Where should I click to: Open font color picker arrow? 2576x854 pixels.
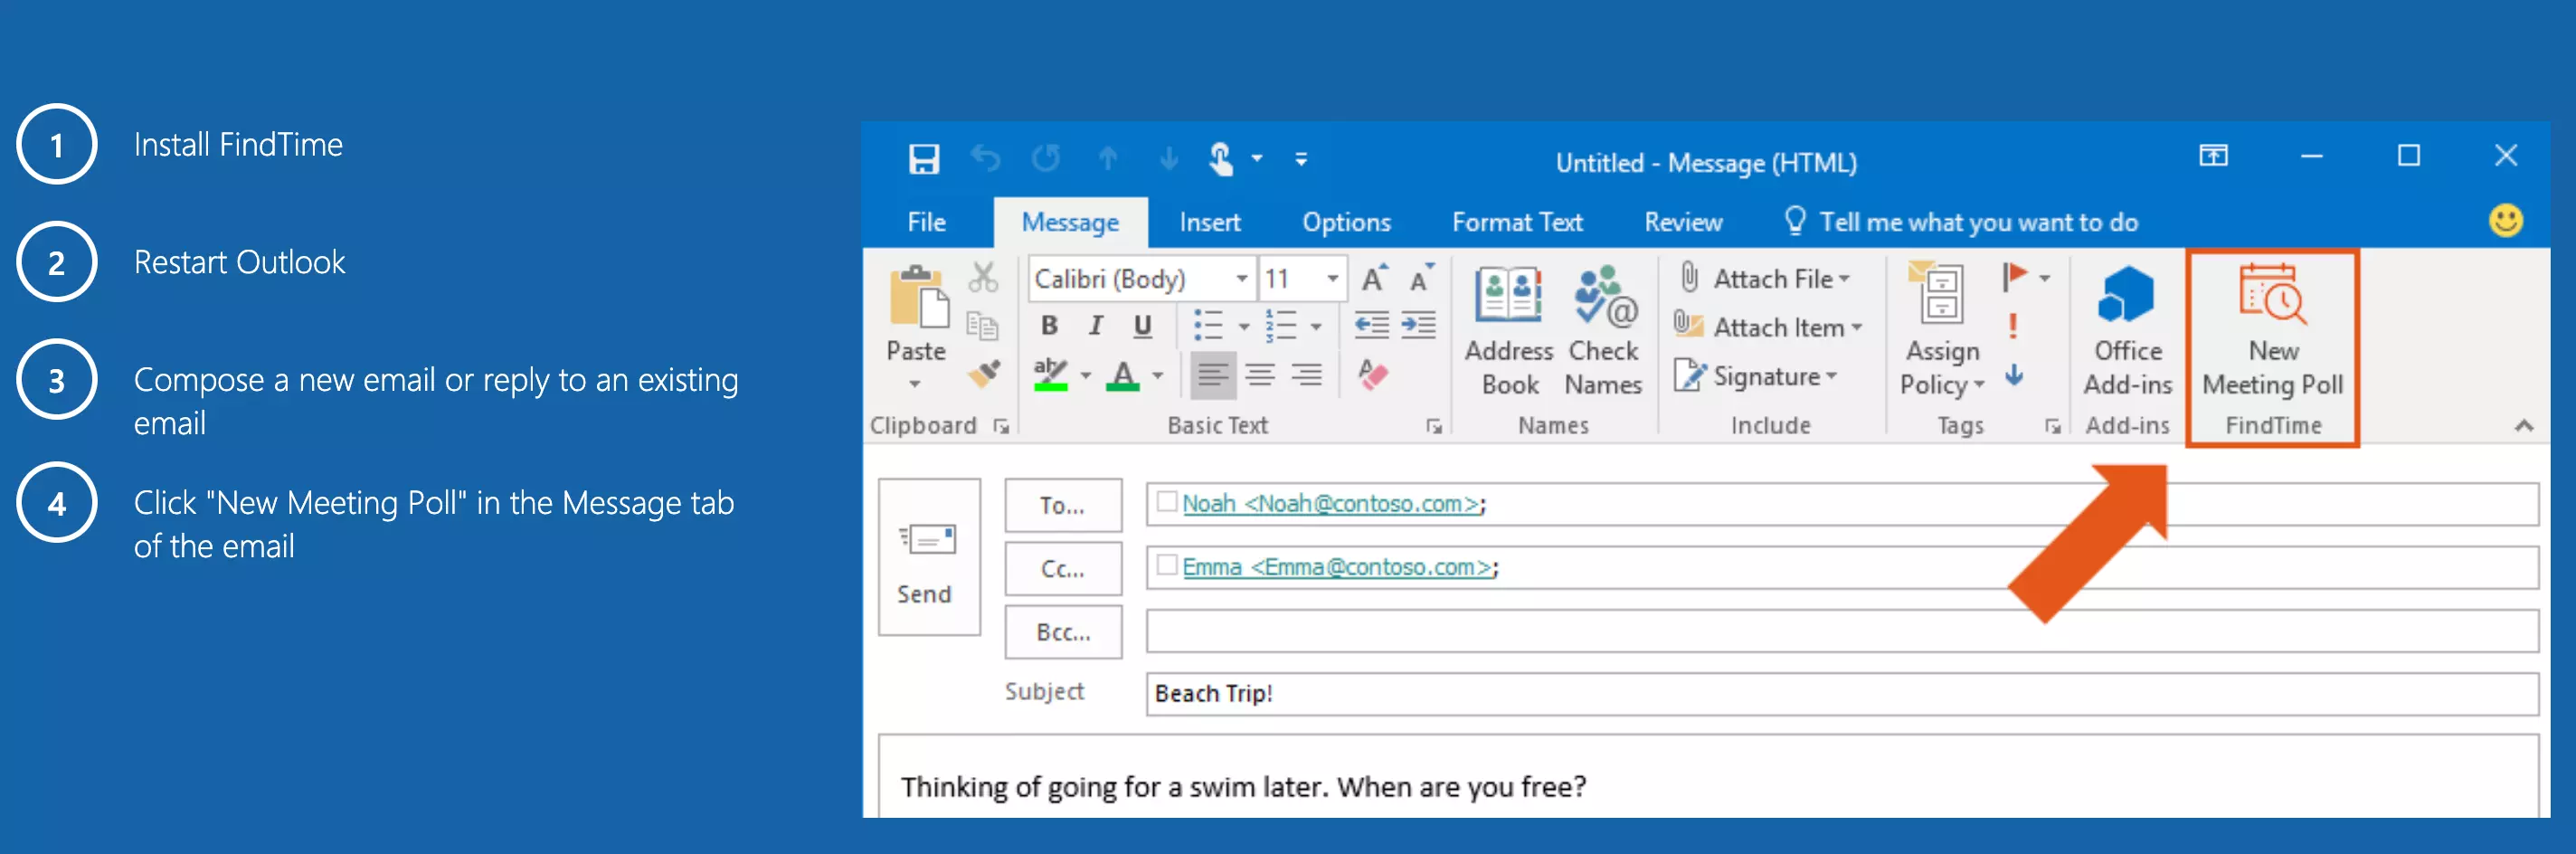(1158, 376)
